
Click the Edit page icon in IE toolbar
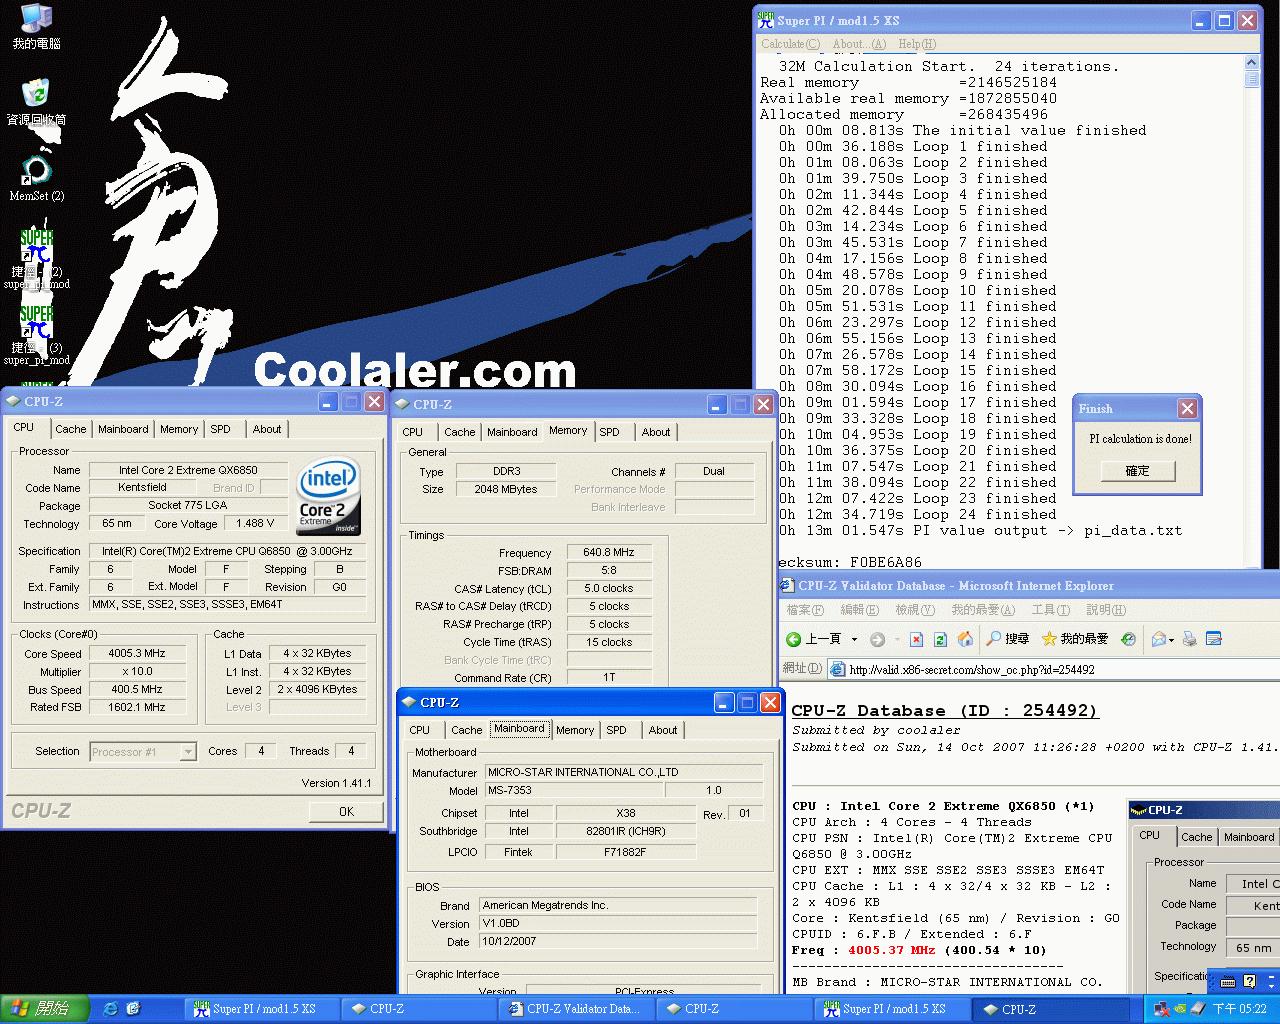pos(1214,639)
